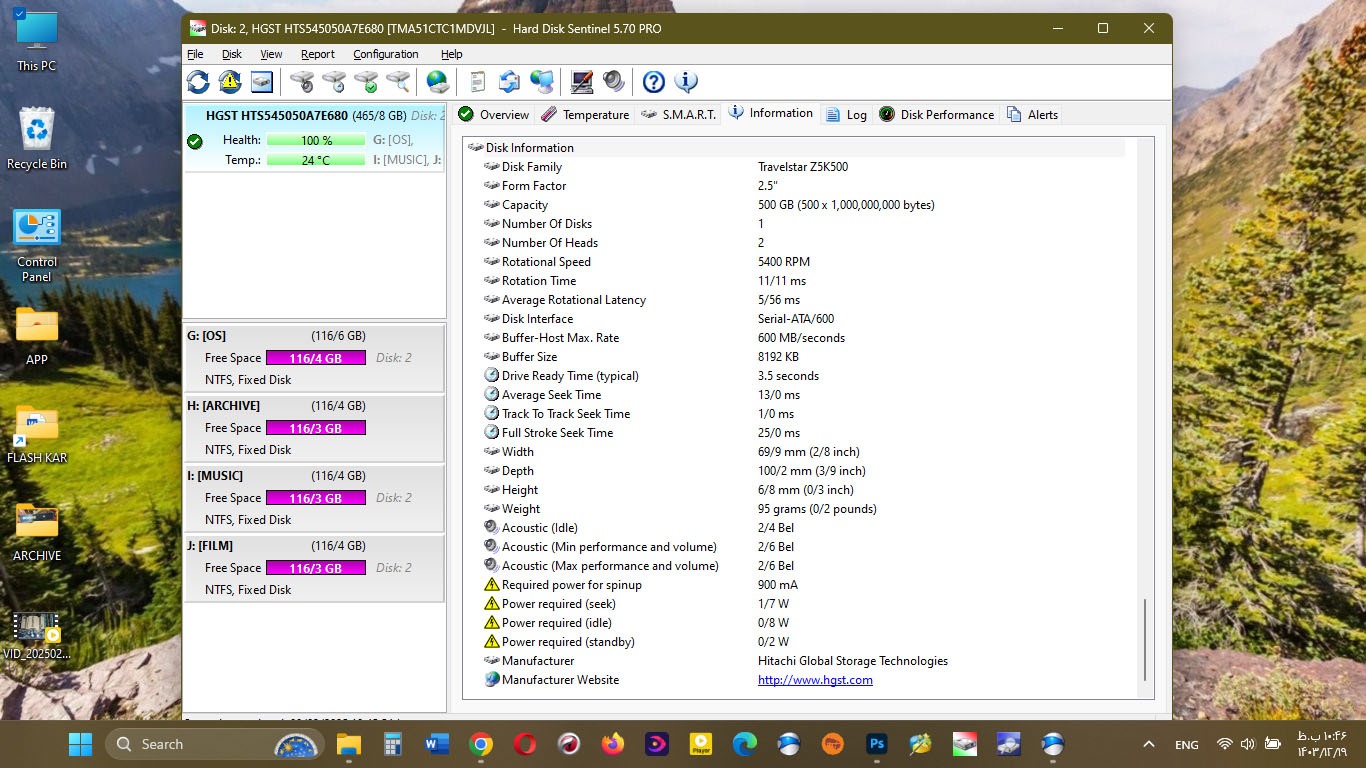1366x768 pixels.
Task: Click the Rotational Speed row
Action: [804, 262]
